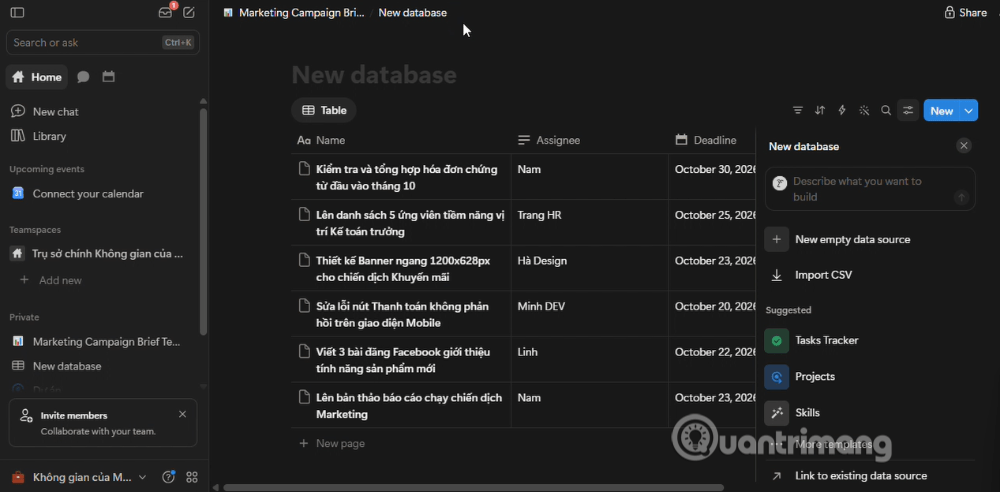Open page icon of Lên danh sách 5 ứng viên row

[x=304, y=215]
